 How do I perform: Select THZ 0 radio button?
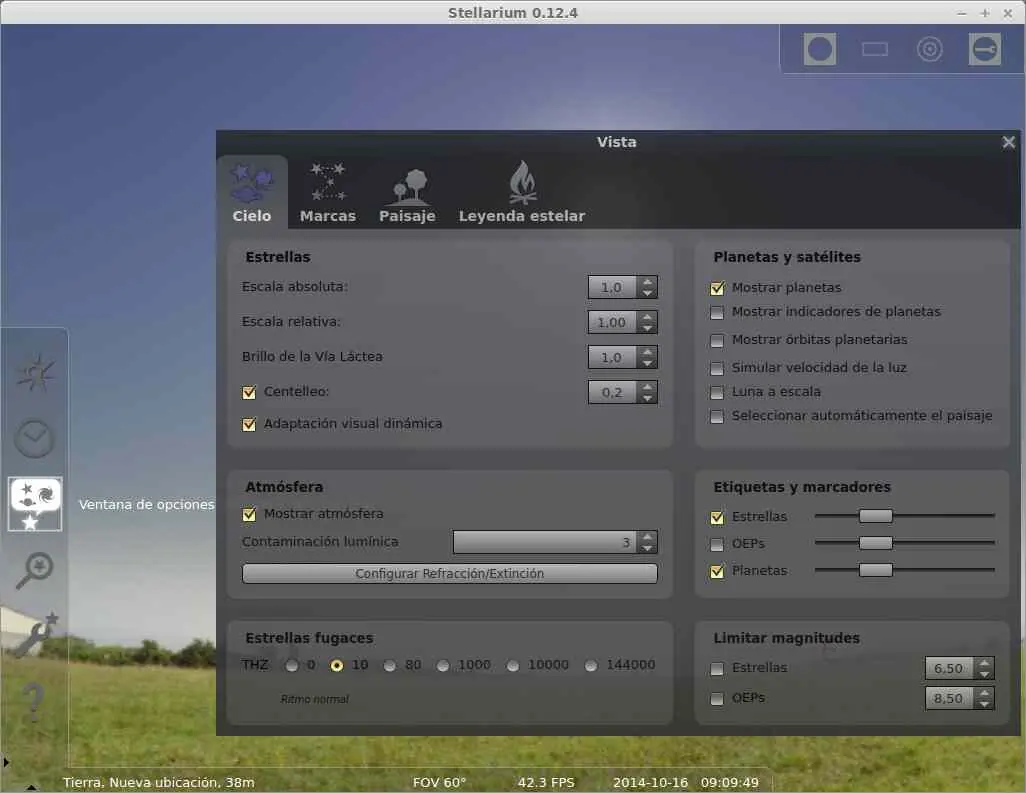pyautogui.click(x=292, y=665)
